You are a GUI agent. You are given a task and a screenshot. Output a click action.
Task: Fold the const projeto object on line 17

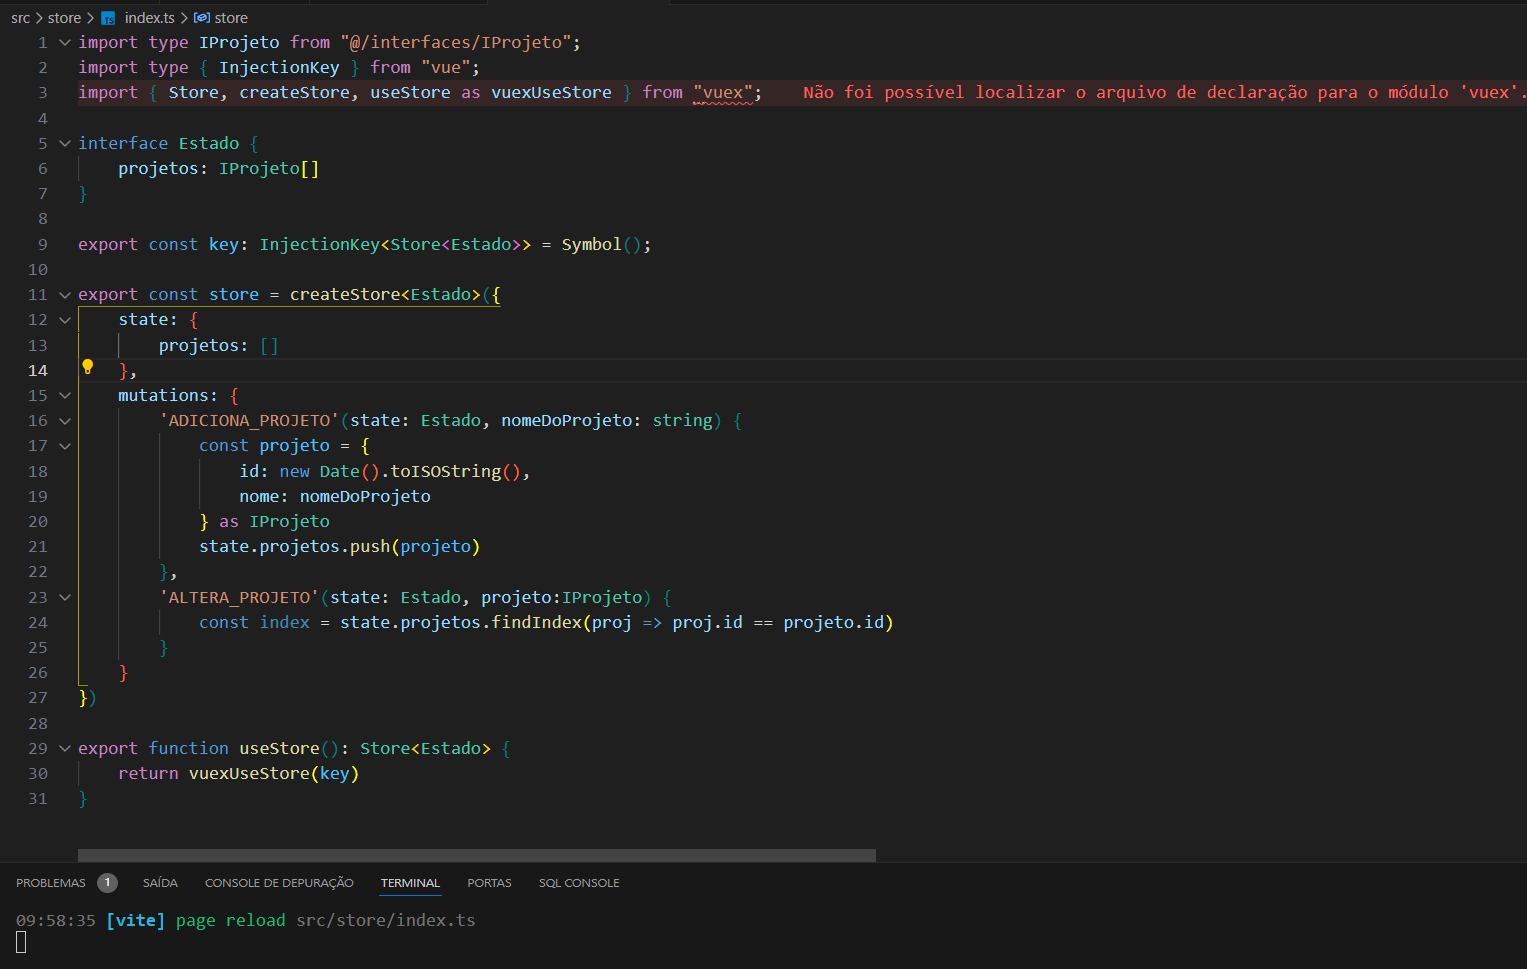pos(65,446)
